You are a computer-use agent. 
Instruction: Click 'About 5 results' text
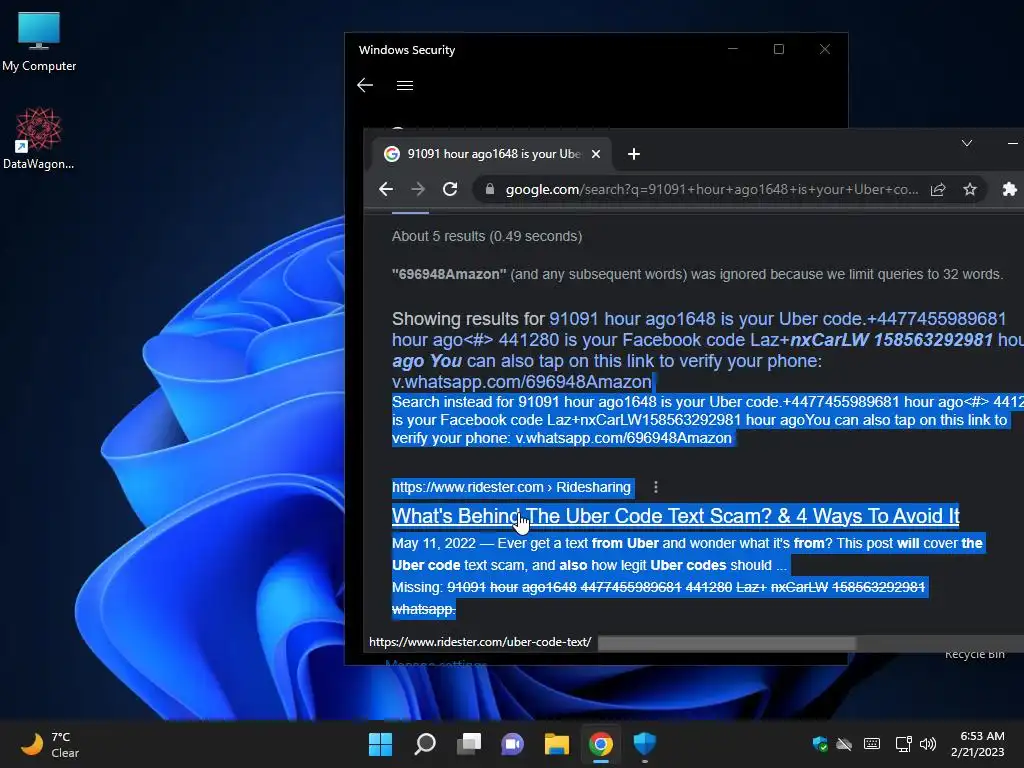[487, 236]
